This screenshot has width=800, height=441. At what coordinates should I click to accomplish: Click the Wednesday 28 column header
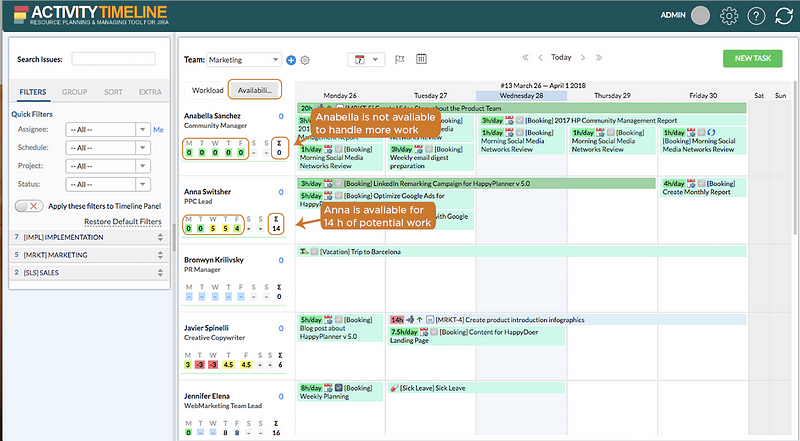(521, 95)
